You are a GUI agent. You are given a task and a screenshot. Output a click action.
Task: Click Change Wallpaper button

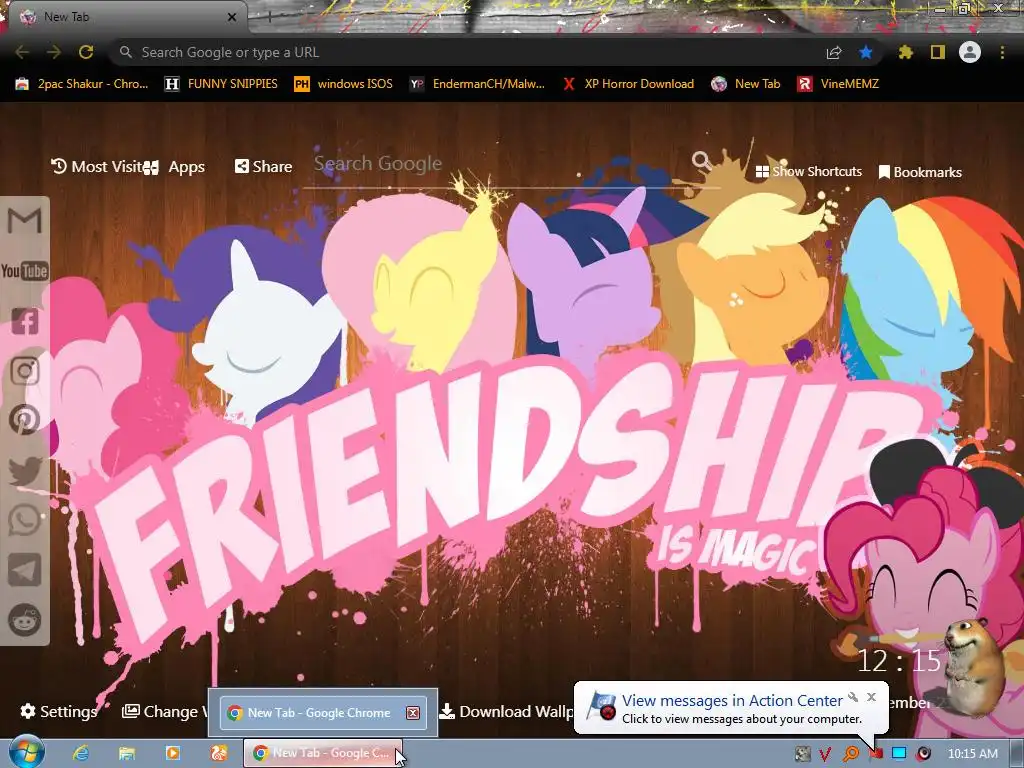(x=165, y=711)
